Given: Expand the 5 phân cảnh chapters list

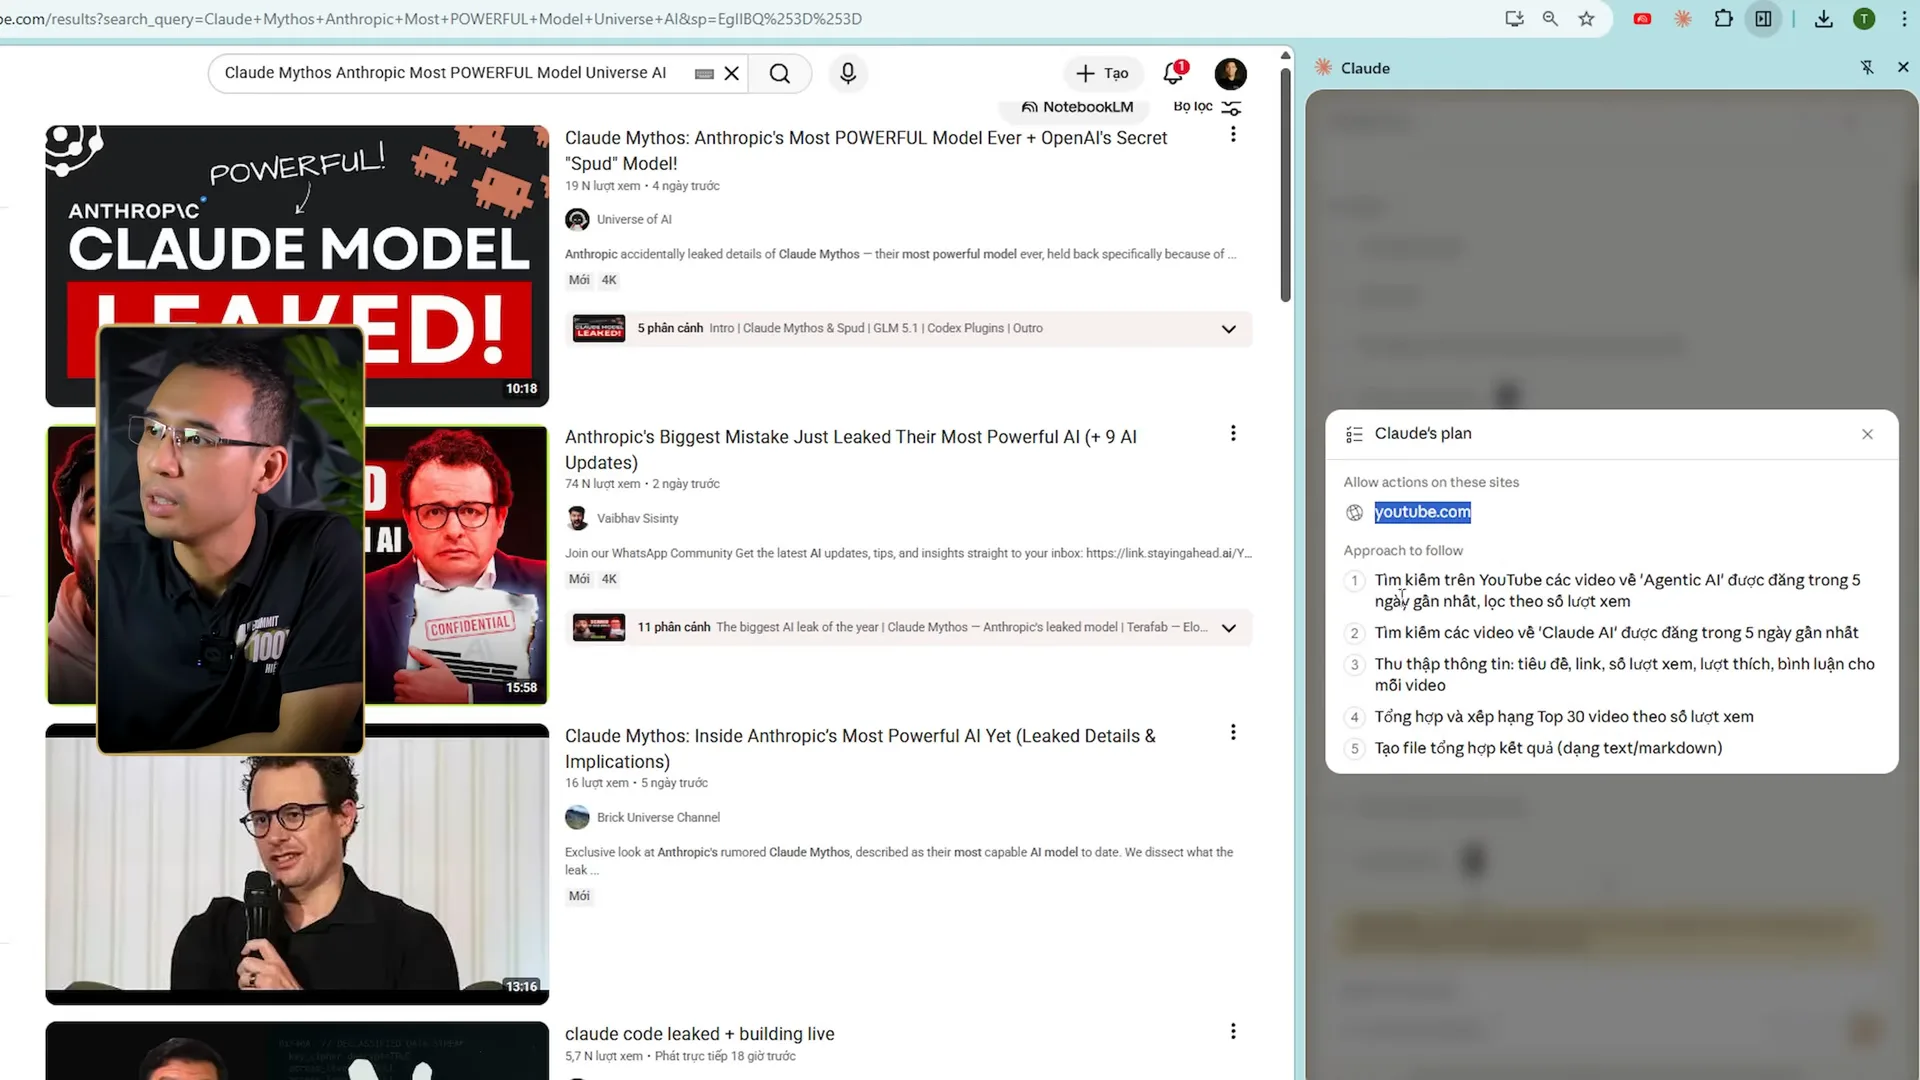Looking at the screenshot, I should pos(1229,329).
